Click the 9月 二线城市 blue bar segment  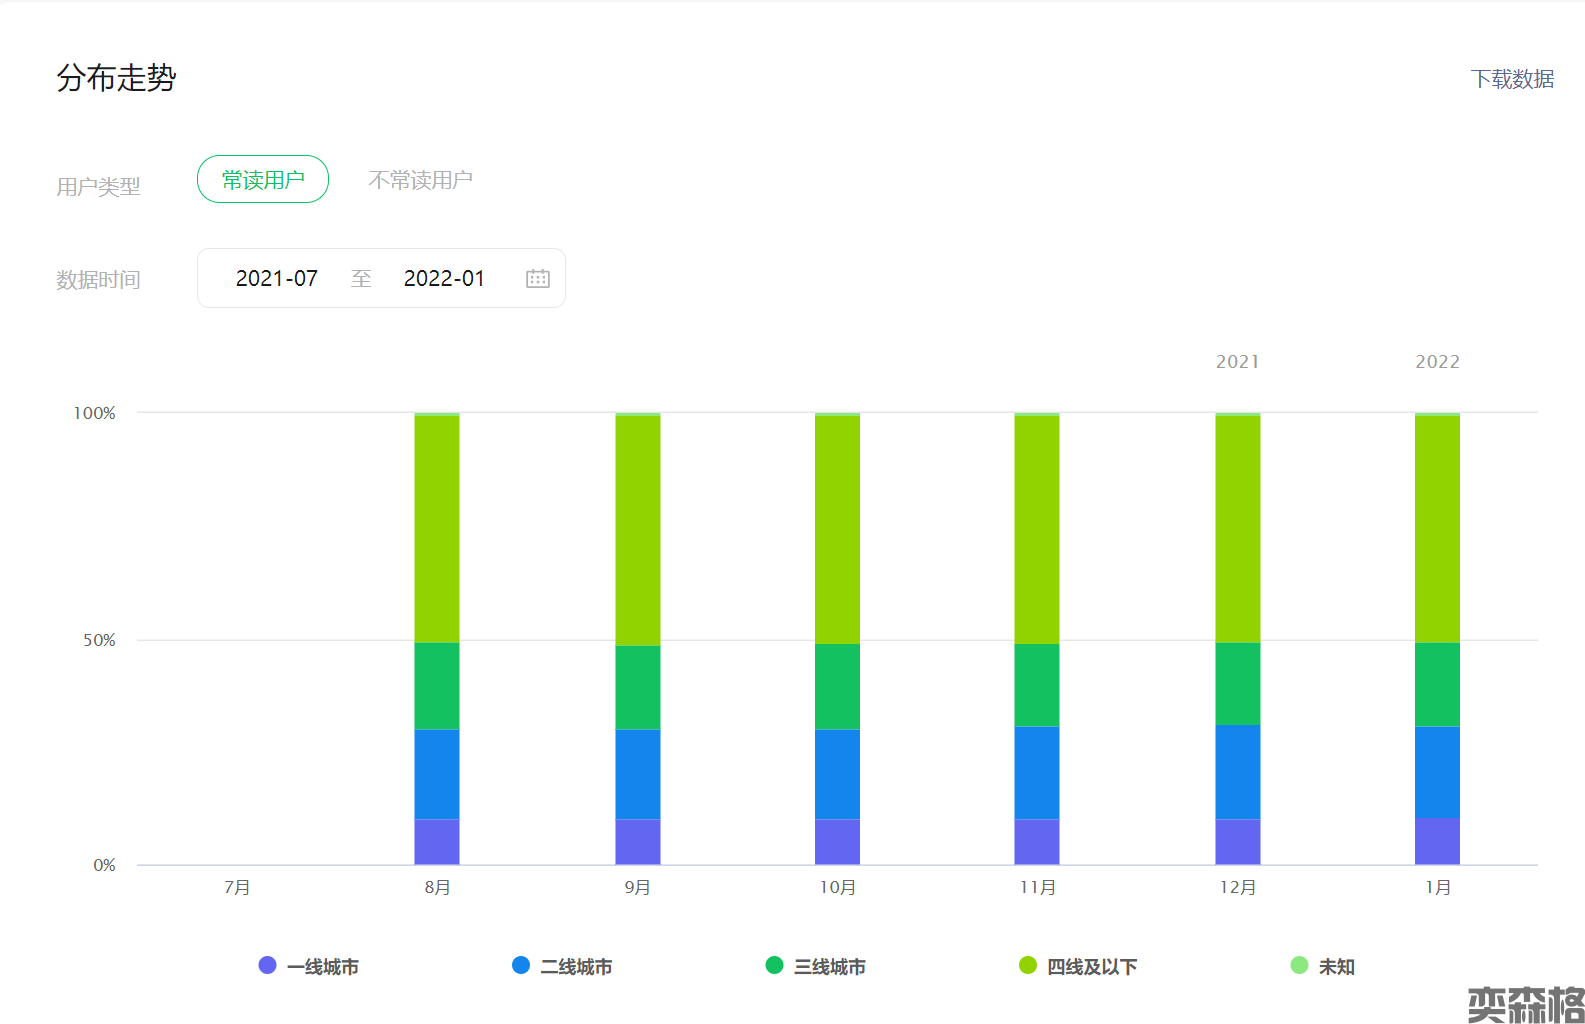637,774
